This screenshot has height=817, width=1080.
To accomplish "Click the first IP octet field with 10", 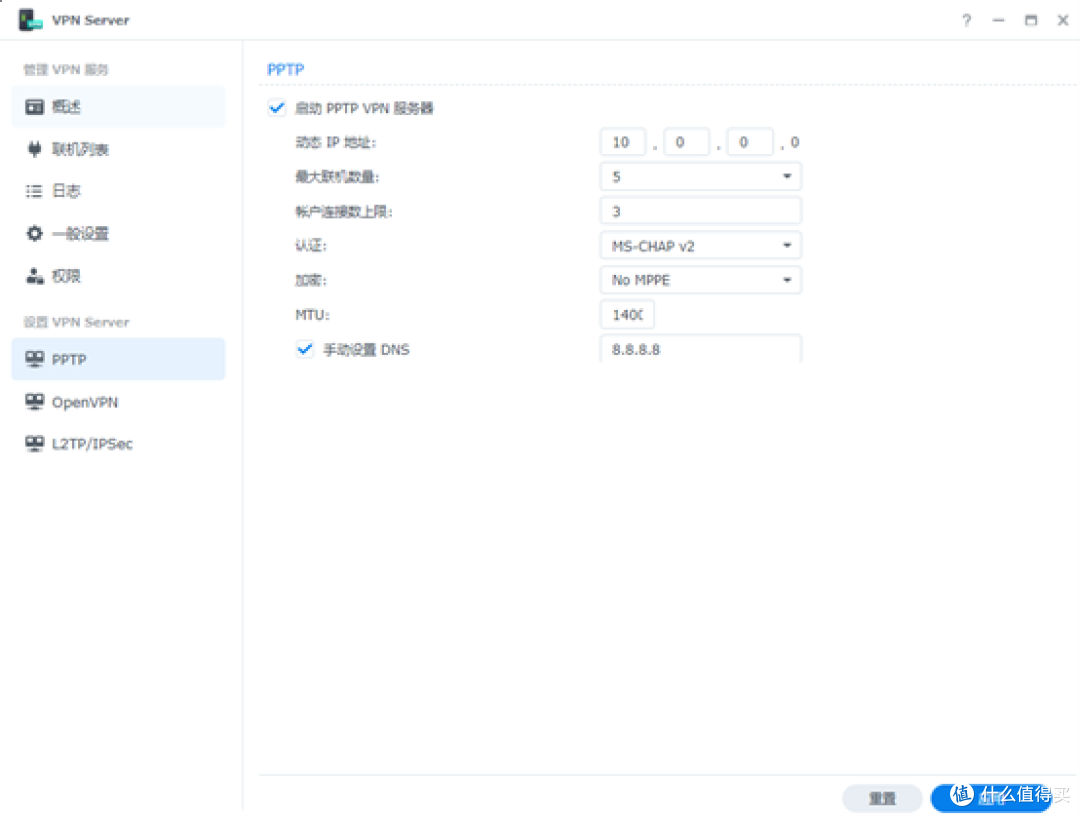I will (x=623, y=143).
